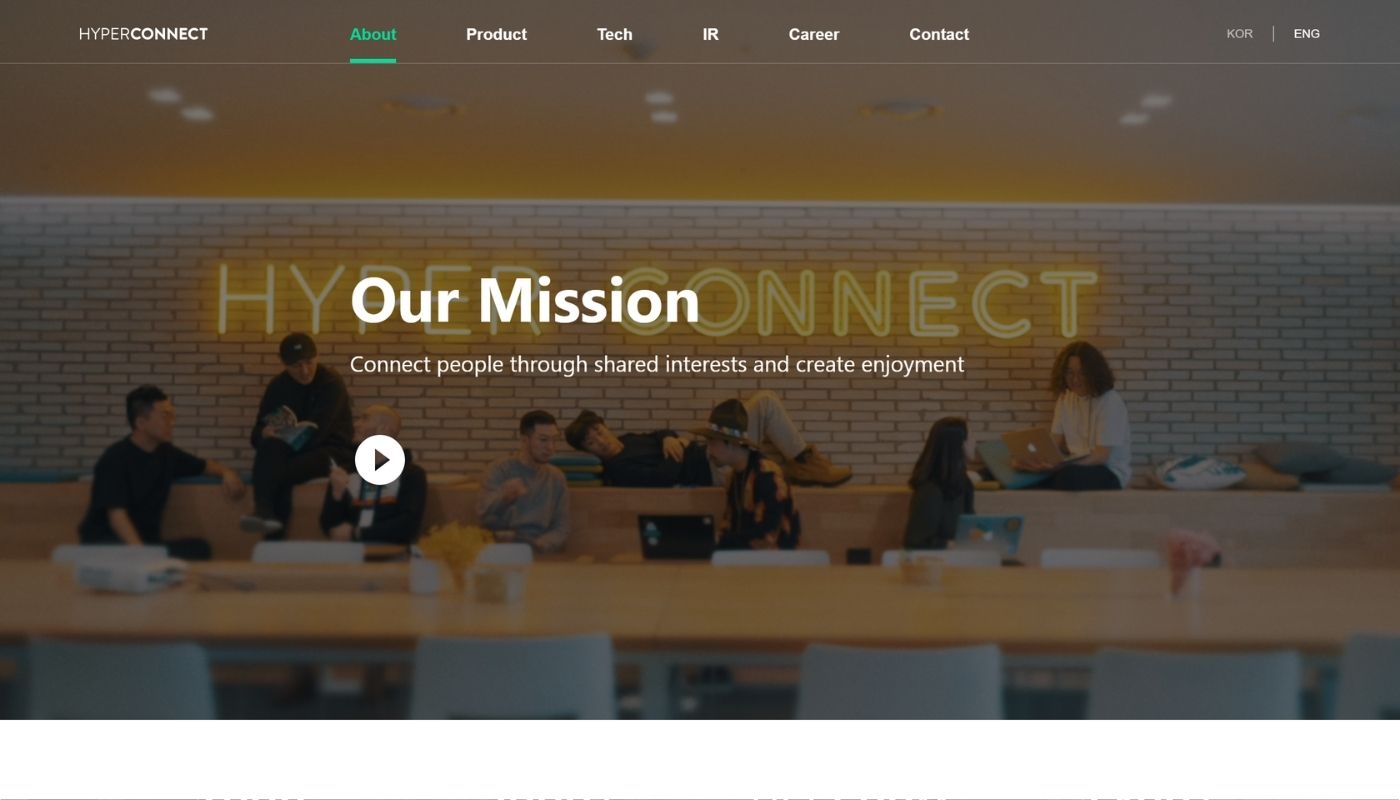Play the Our Mission video

click(x=380, y=460)
